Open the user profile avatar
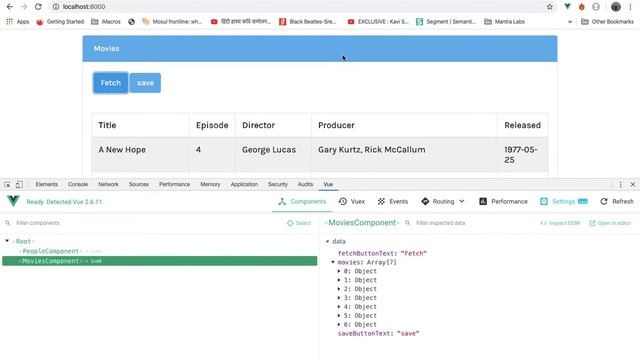This screenshot has height=360, width=640. 616,7
